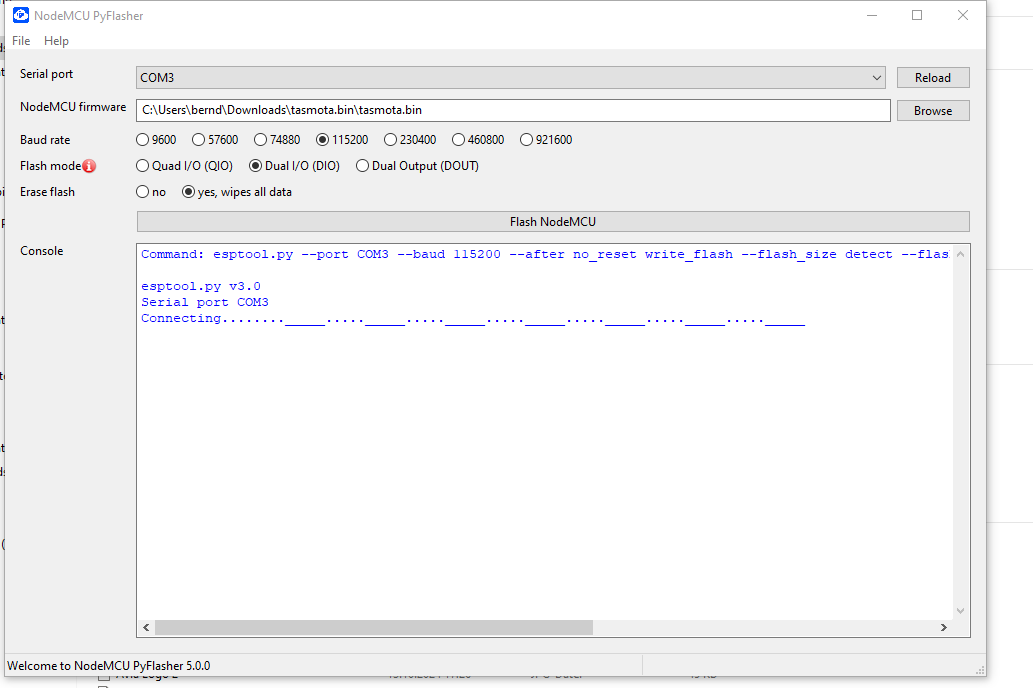Click the Erase flash label
Image resolution: width=1033 pixels, height=688 pixels.
click(47, 192)
